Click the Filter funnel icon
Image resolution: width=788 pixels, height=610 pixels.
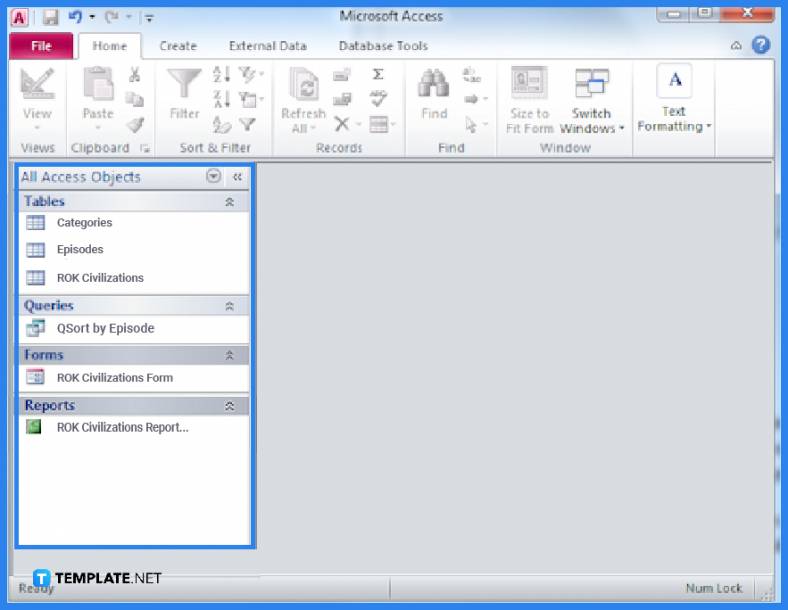(184, 84)
